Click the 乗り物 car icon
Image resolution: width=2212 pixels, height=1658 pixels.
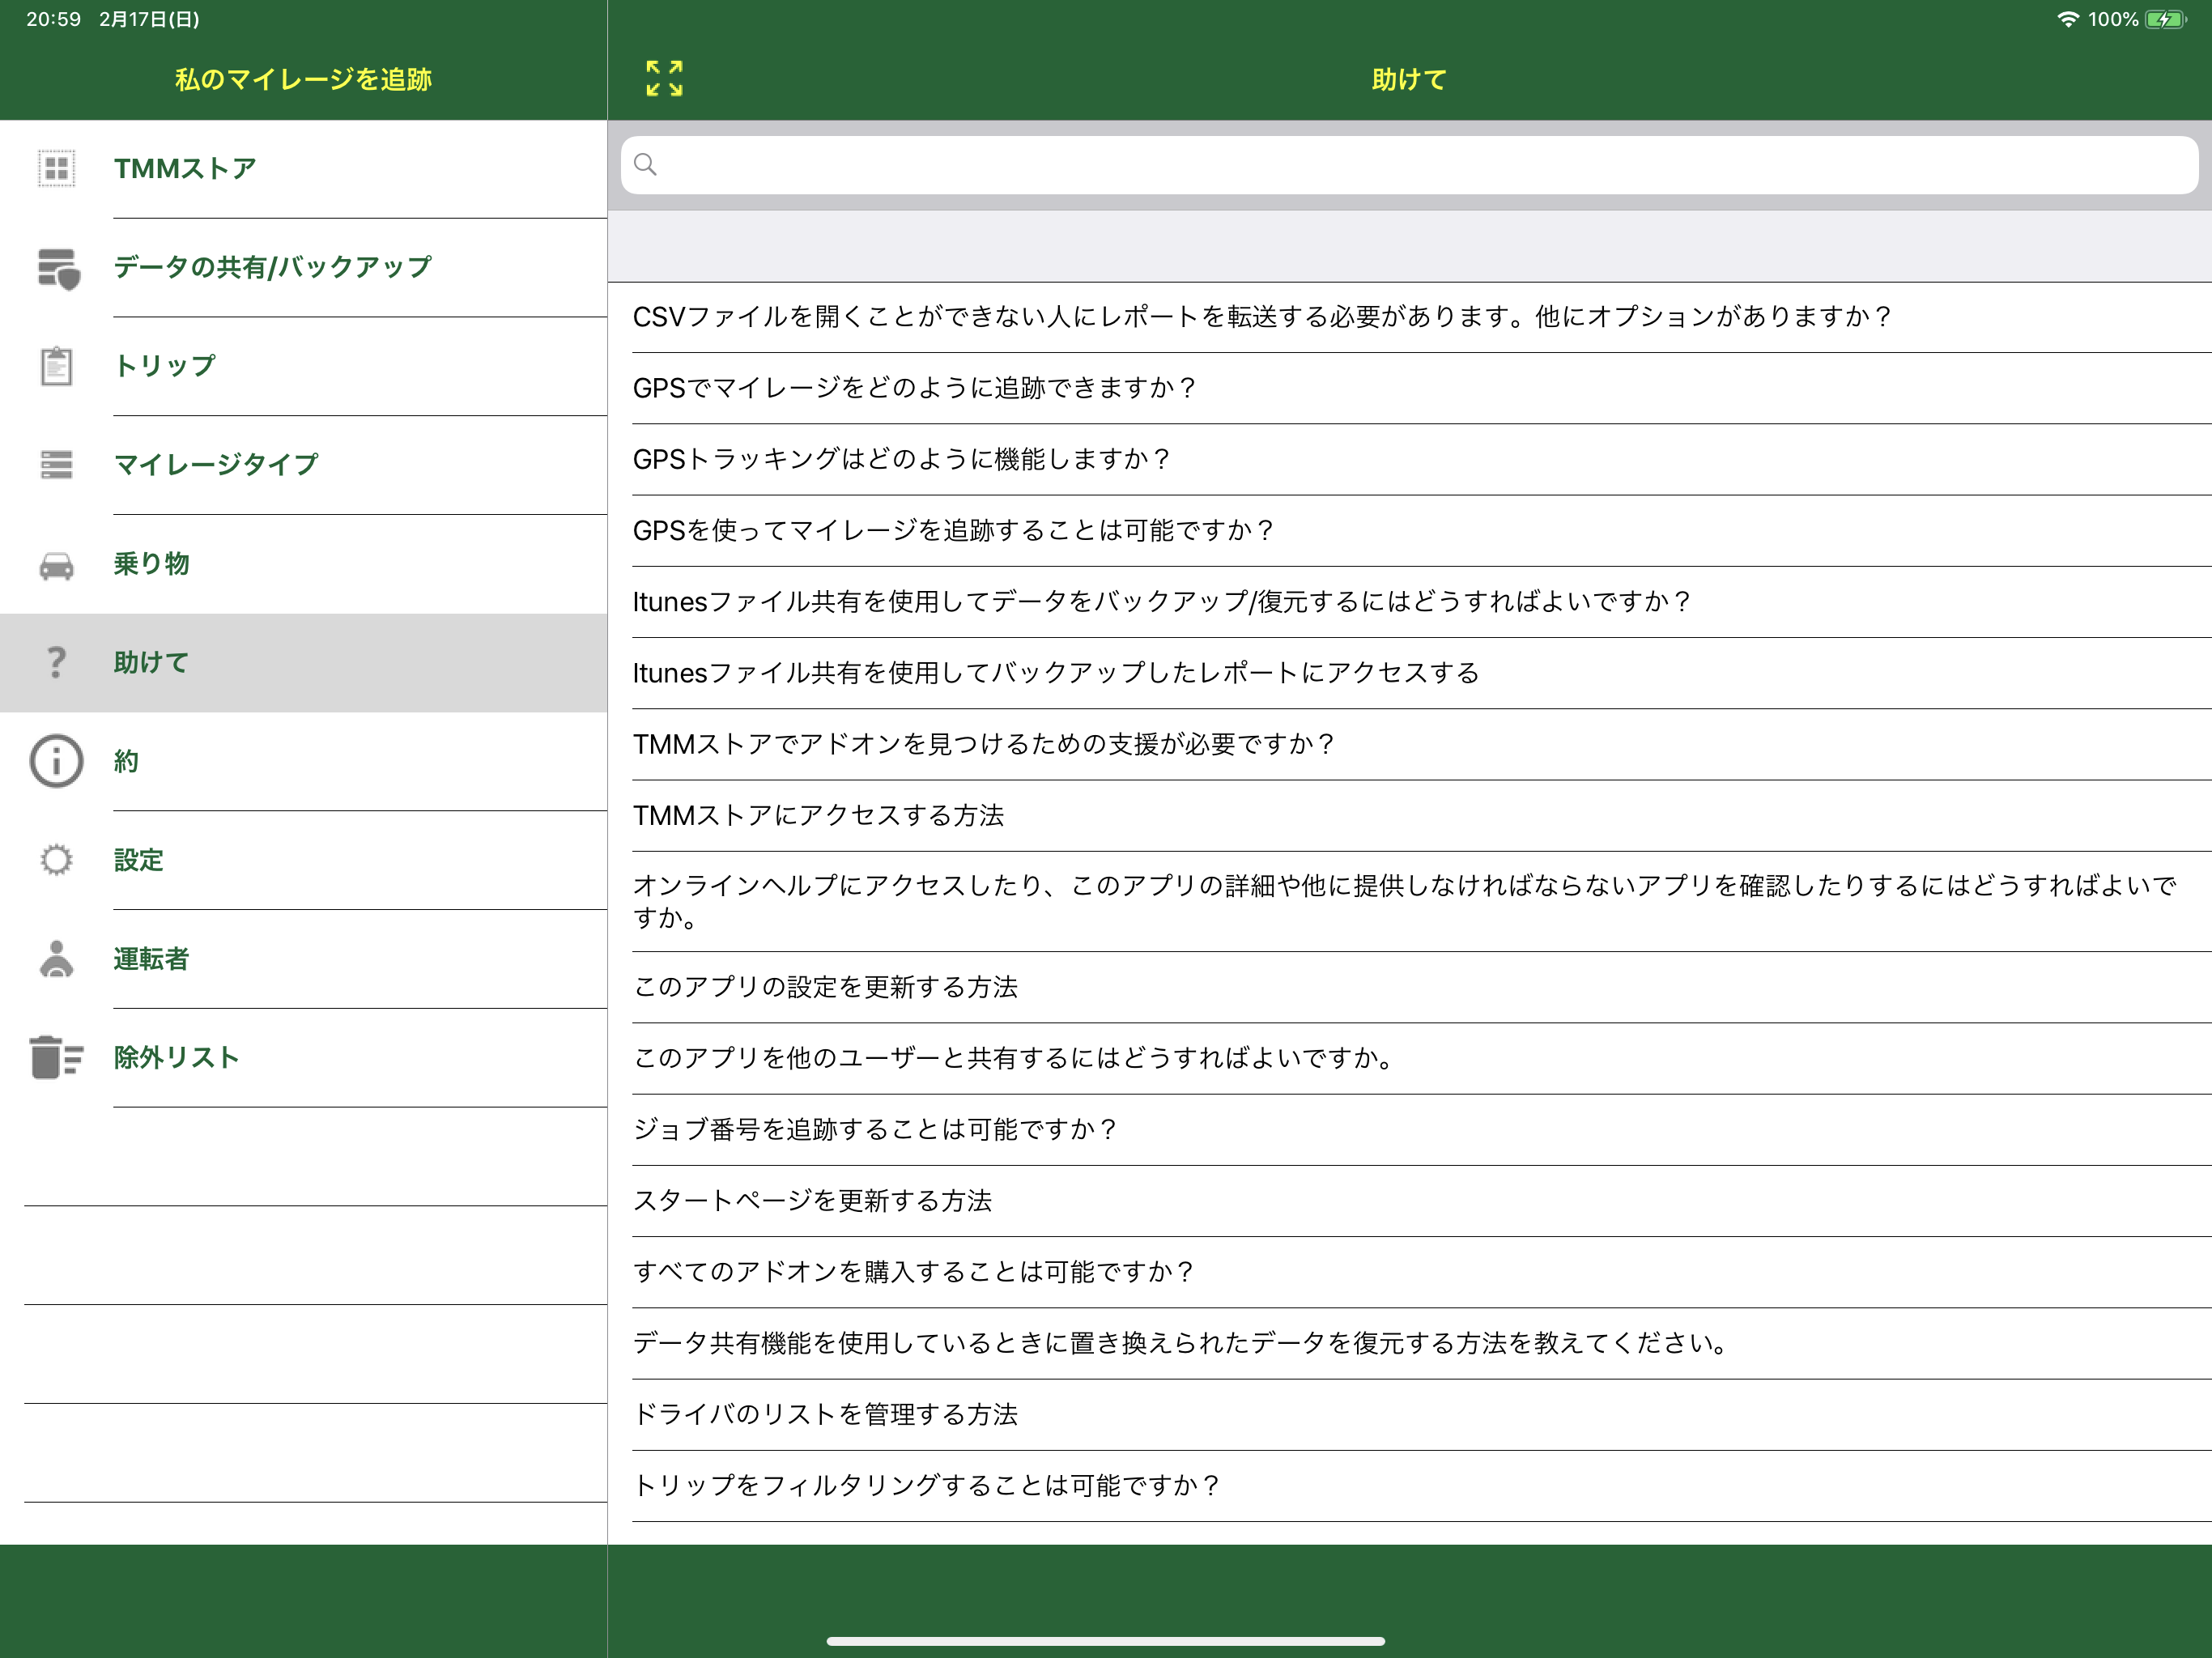[57, 565]
